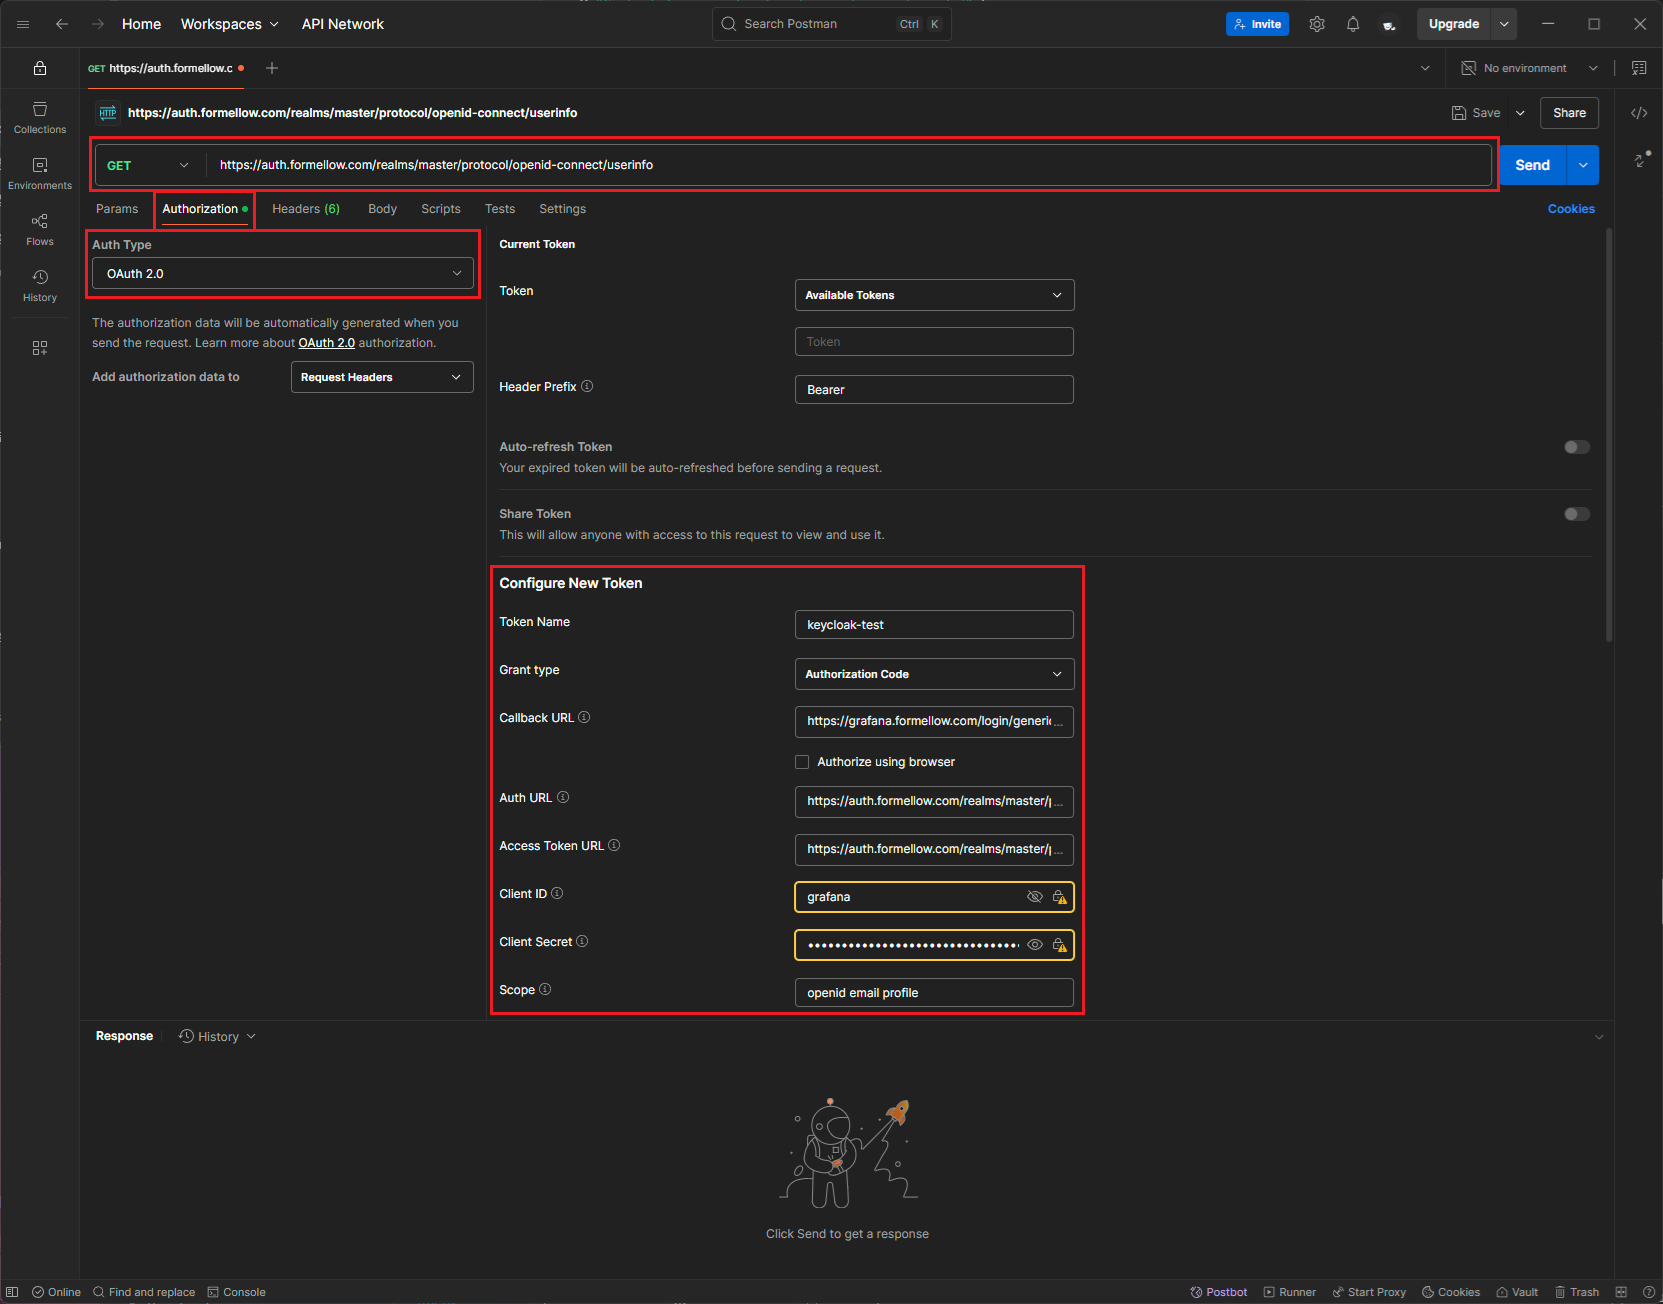
Task: Open the code snippet panel icon
Action: click(1639, 113)
